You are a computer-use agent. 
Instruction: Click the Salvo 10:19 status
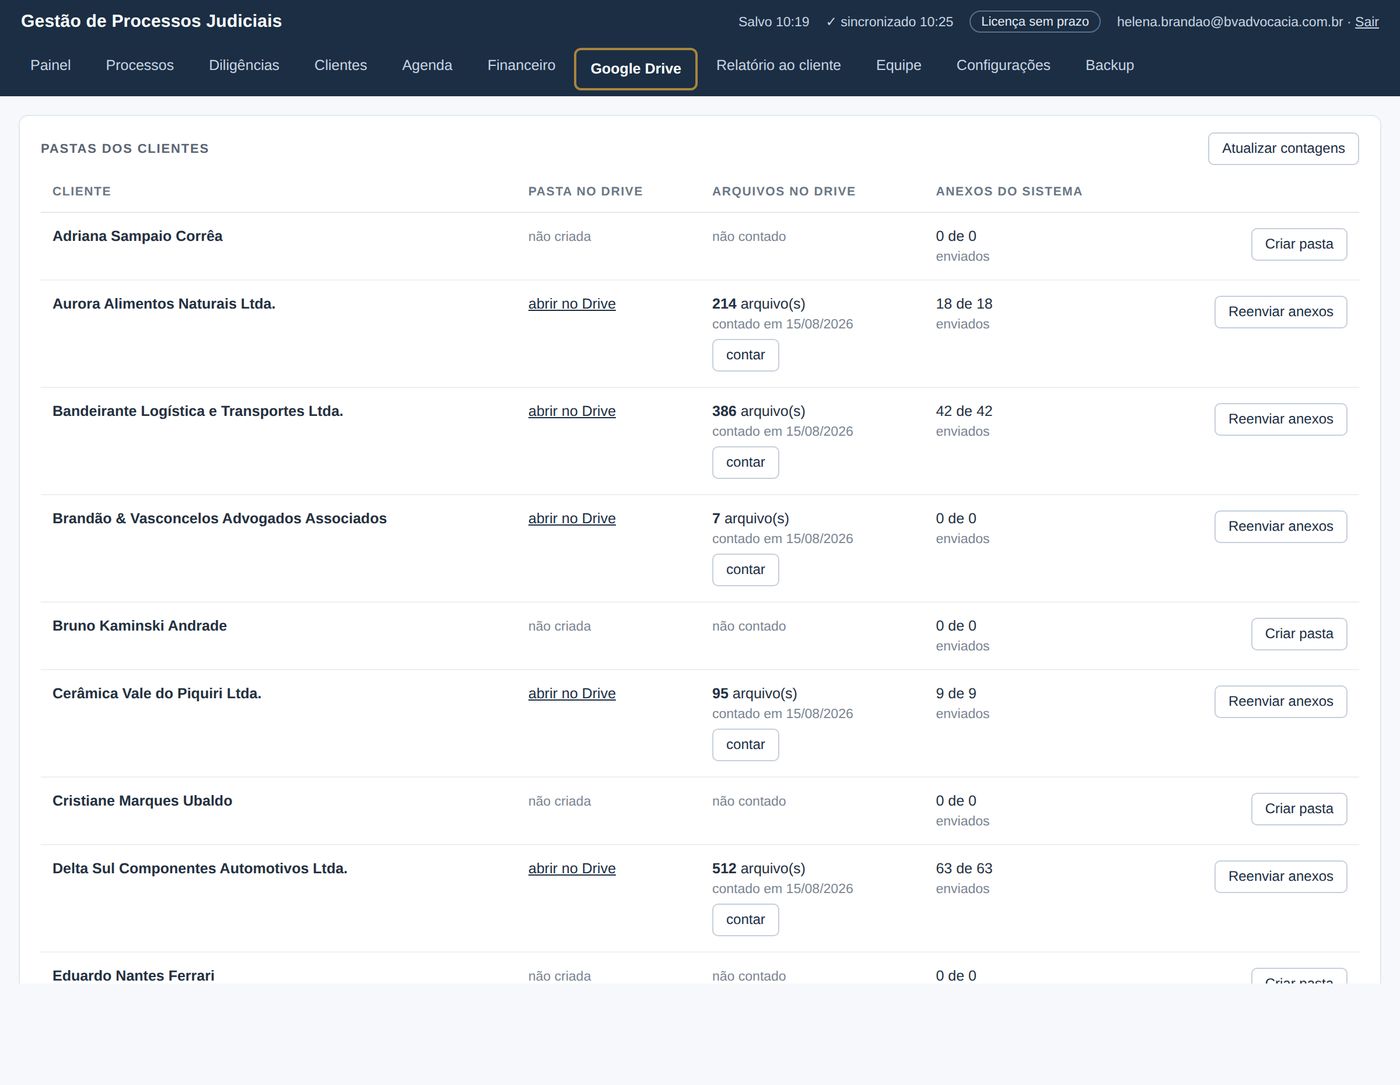pyautogui.click(x=774, y=21)
